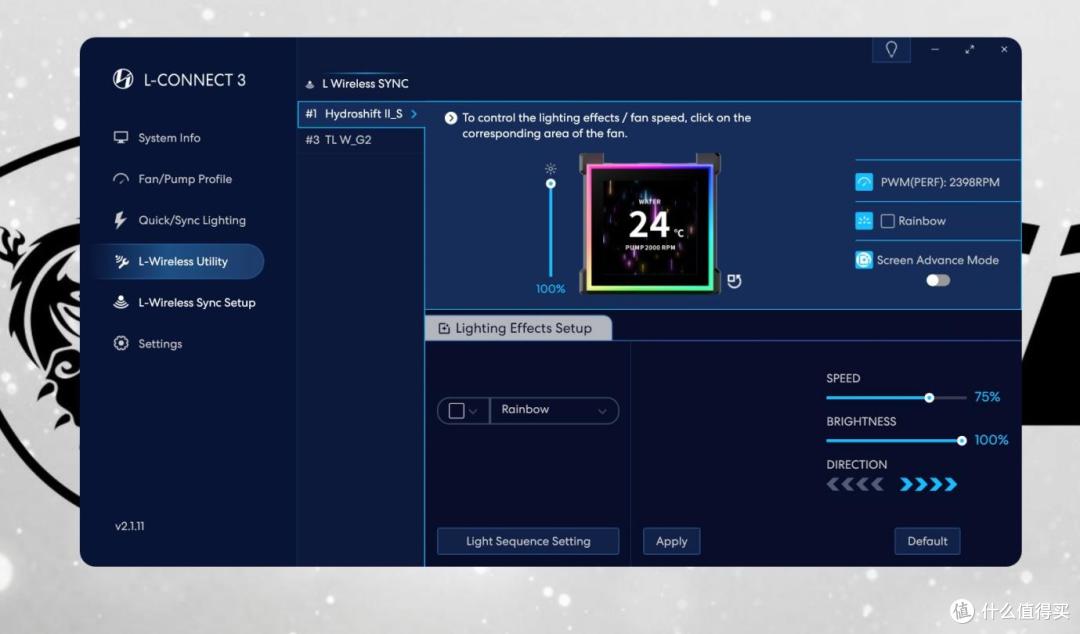
Task: Click the PWM(PERF) fan speed icon
Action: (x=864, y=182)
